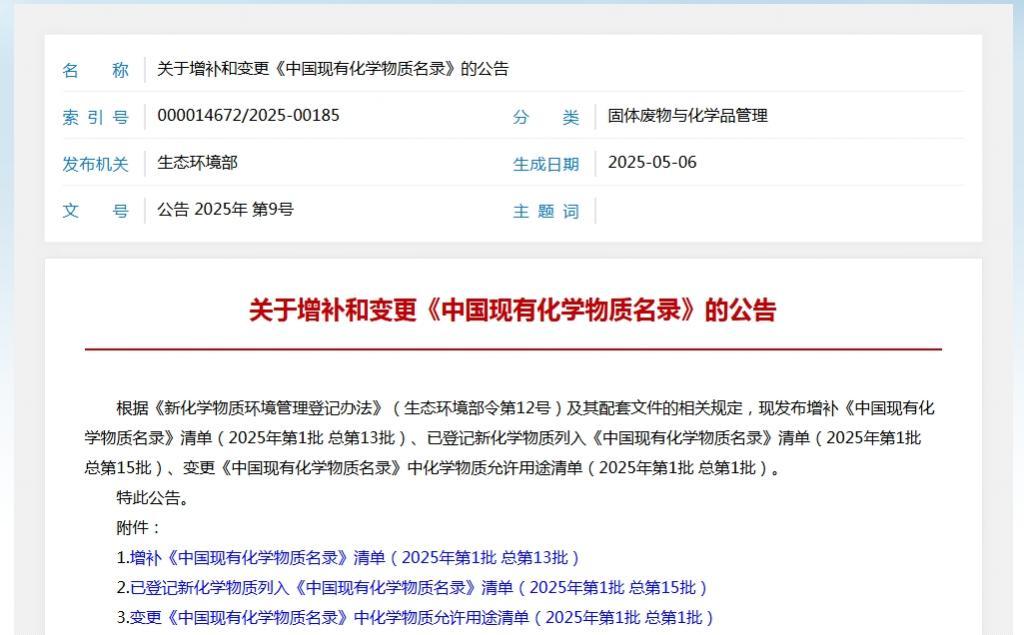This screenshot has width=1024, height=635.
Task: Click the 附件： label
Action: [x=138, y=527]
